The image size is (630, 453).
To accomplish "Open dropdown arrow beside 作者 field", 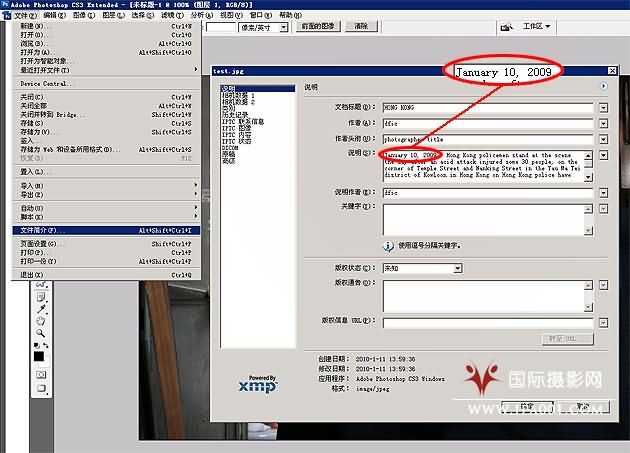I will [x=603, y=123].
